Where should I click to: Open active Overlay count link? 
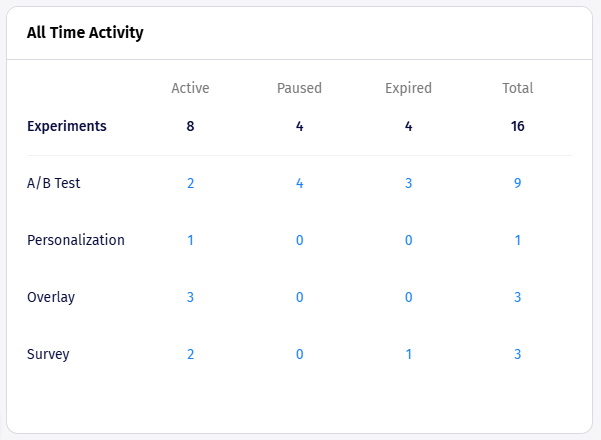coord(190,297)
